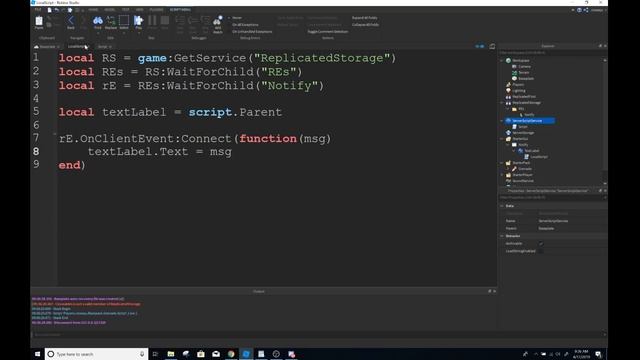Viewport: 640px width, 360px height.
Task: Open the FILE menu
Action: 38,9
